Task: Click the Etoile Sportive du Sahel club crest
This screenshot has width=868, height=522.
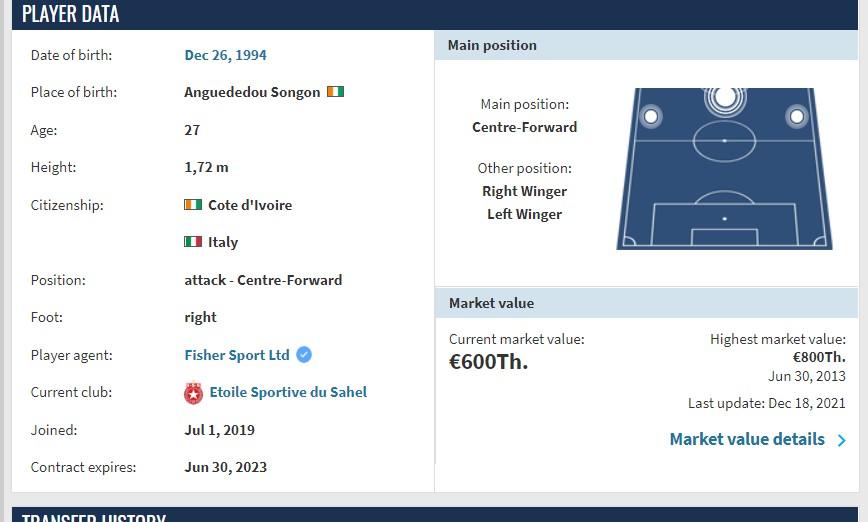Action: [193, 392]
